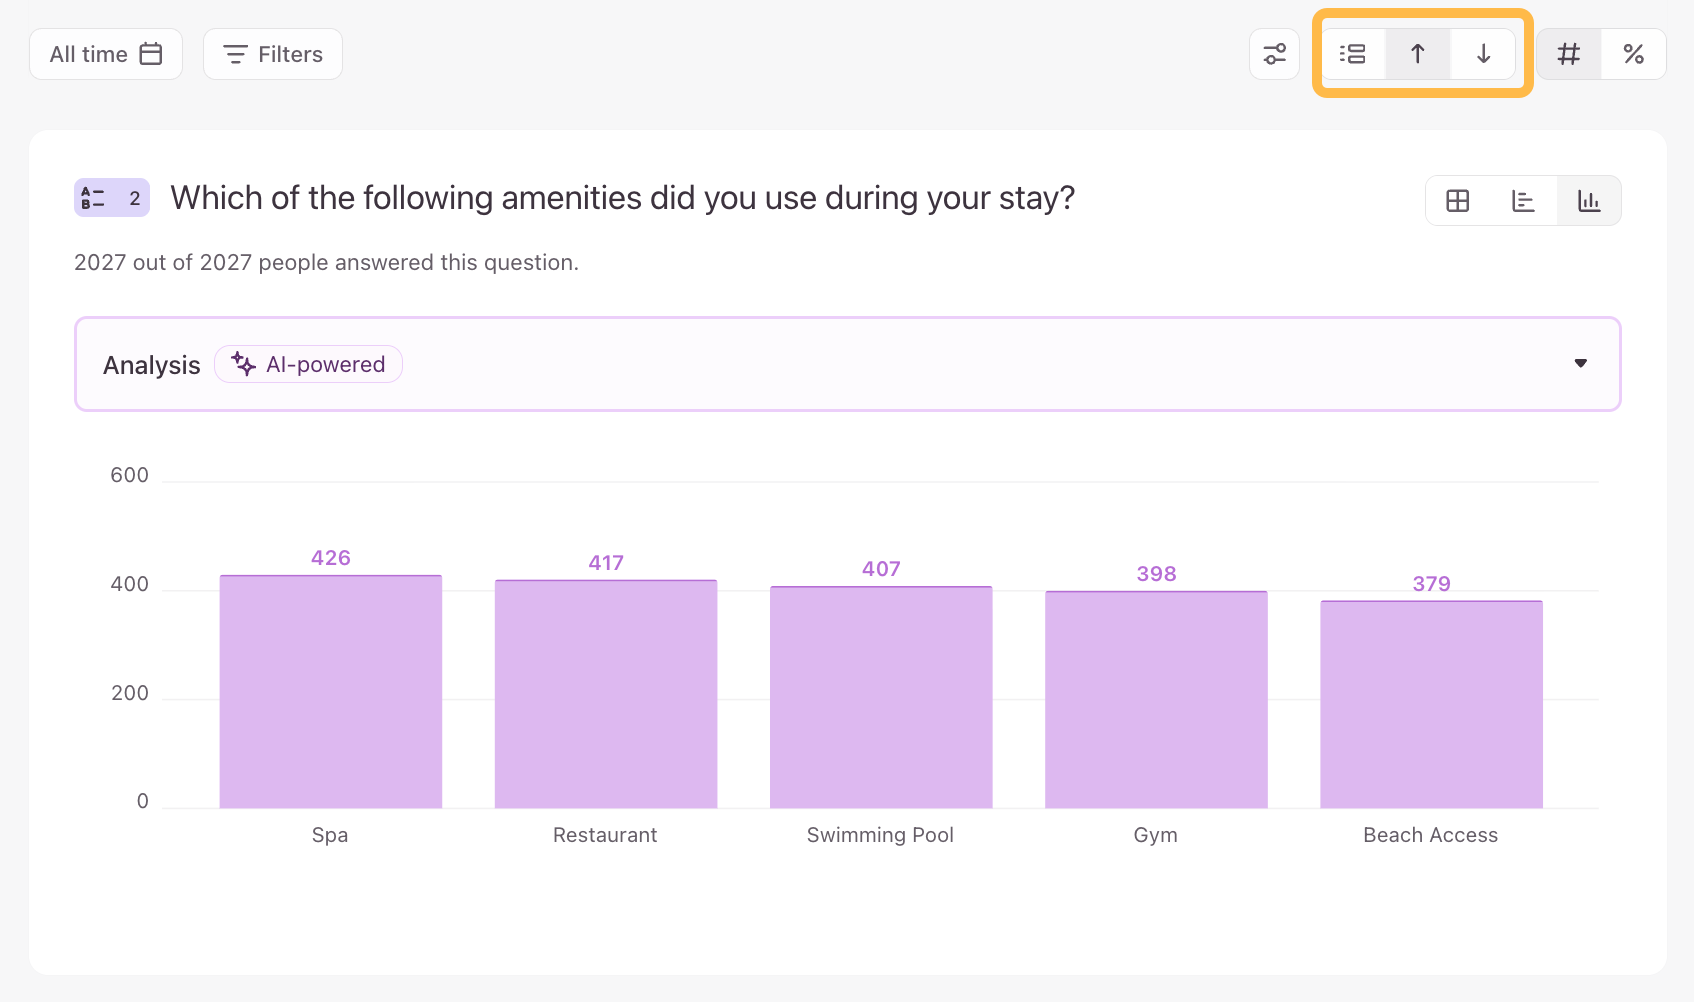Select vertical bar chart view
This screenshot has width=1694, height=1002.
(x=1589, y=201)
